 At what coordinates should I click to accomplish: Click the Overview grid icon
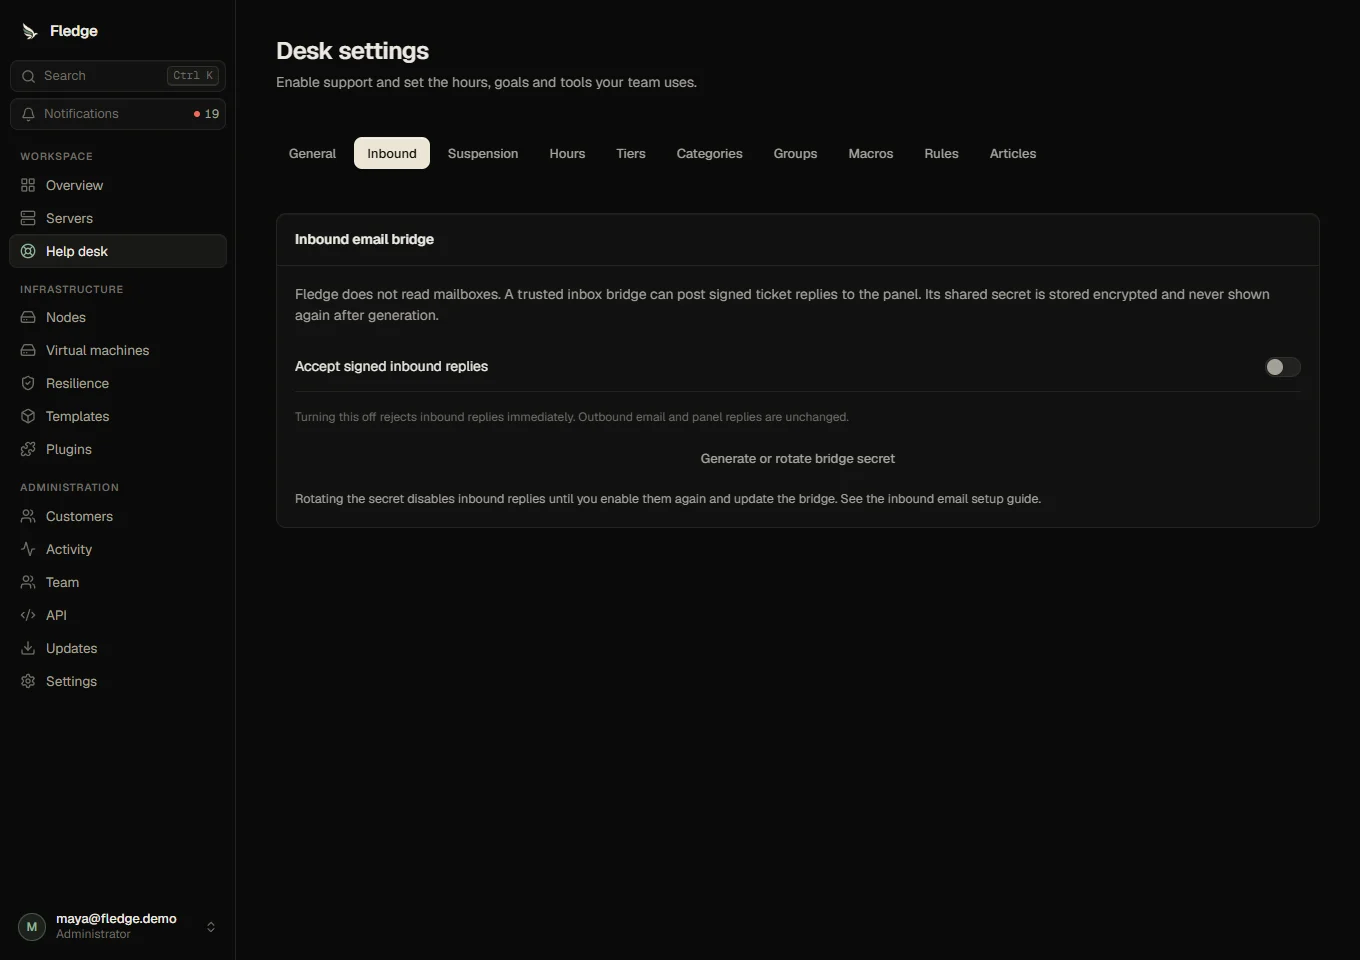point(28,185)
